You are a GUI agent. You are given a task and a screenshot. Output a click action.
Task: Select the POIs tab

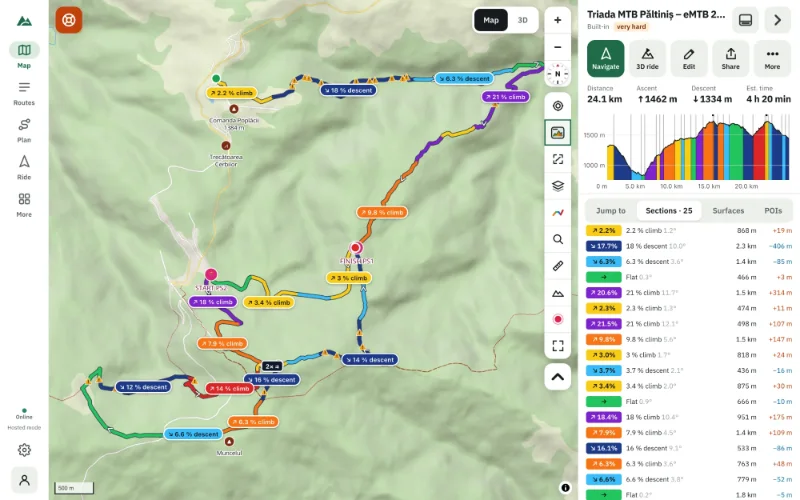(773, 211)
